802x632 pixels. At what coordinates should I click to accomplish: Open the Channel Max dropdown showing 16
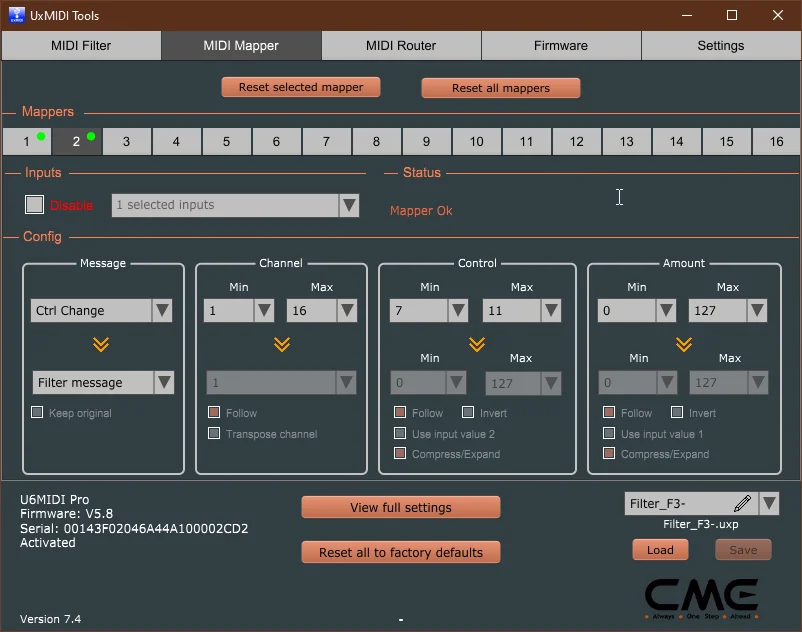tap(348, 310)
